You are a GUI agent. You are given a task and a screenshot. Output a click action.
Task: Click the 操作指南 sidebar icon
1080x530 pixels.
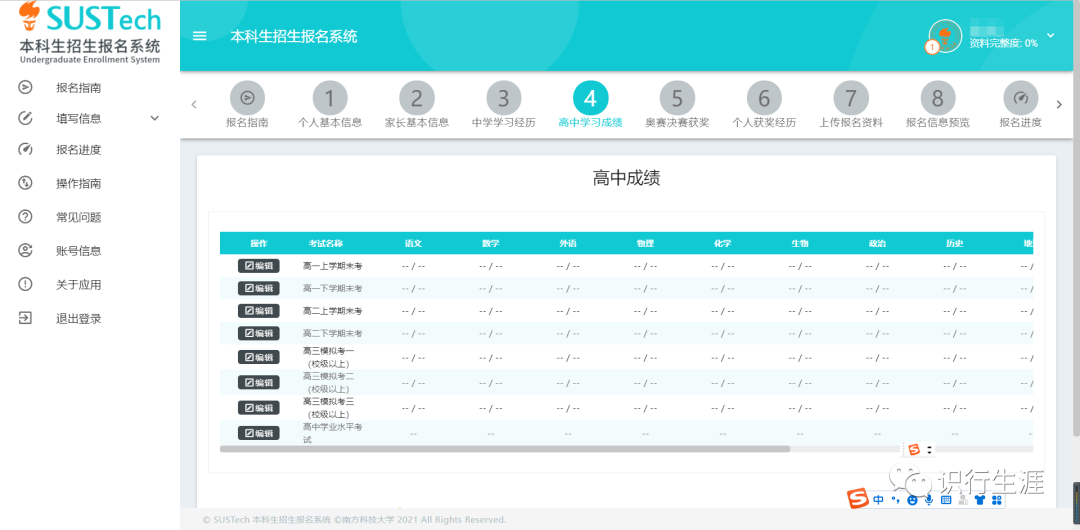click(25, 183)
